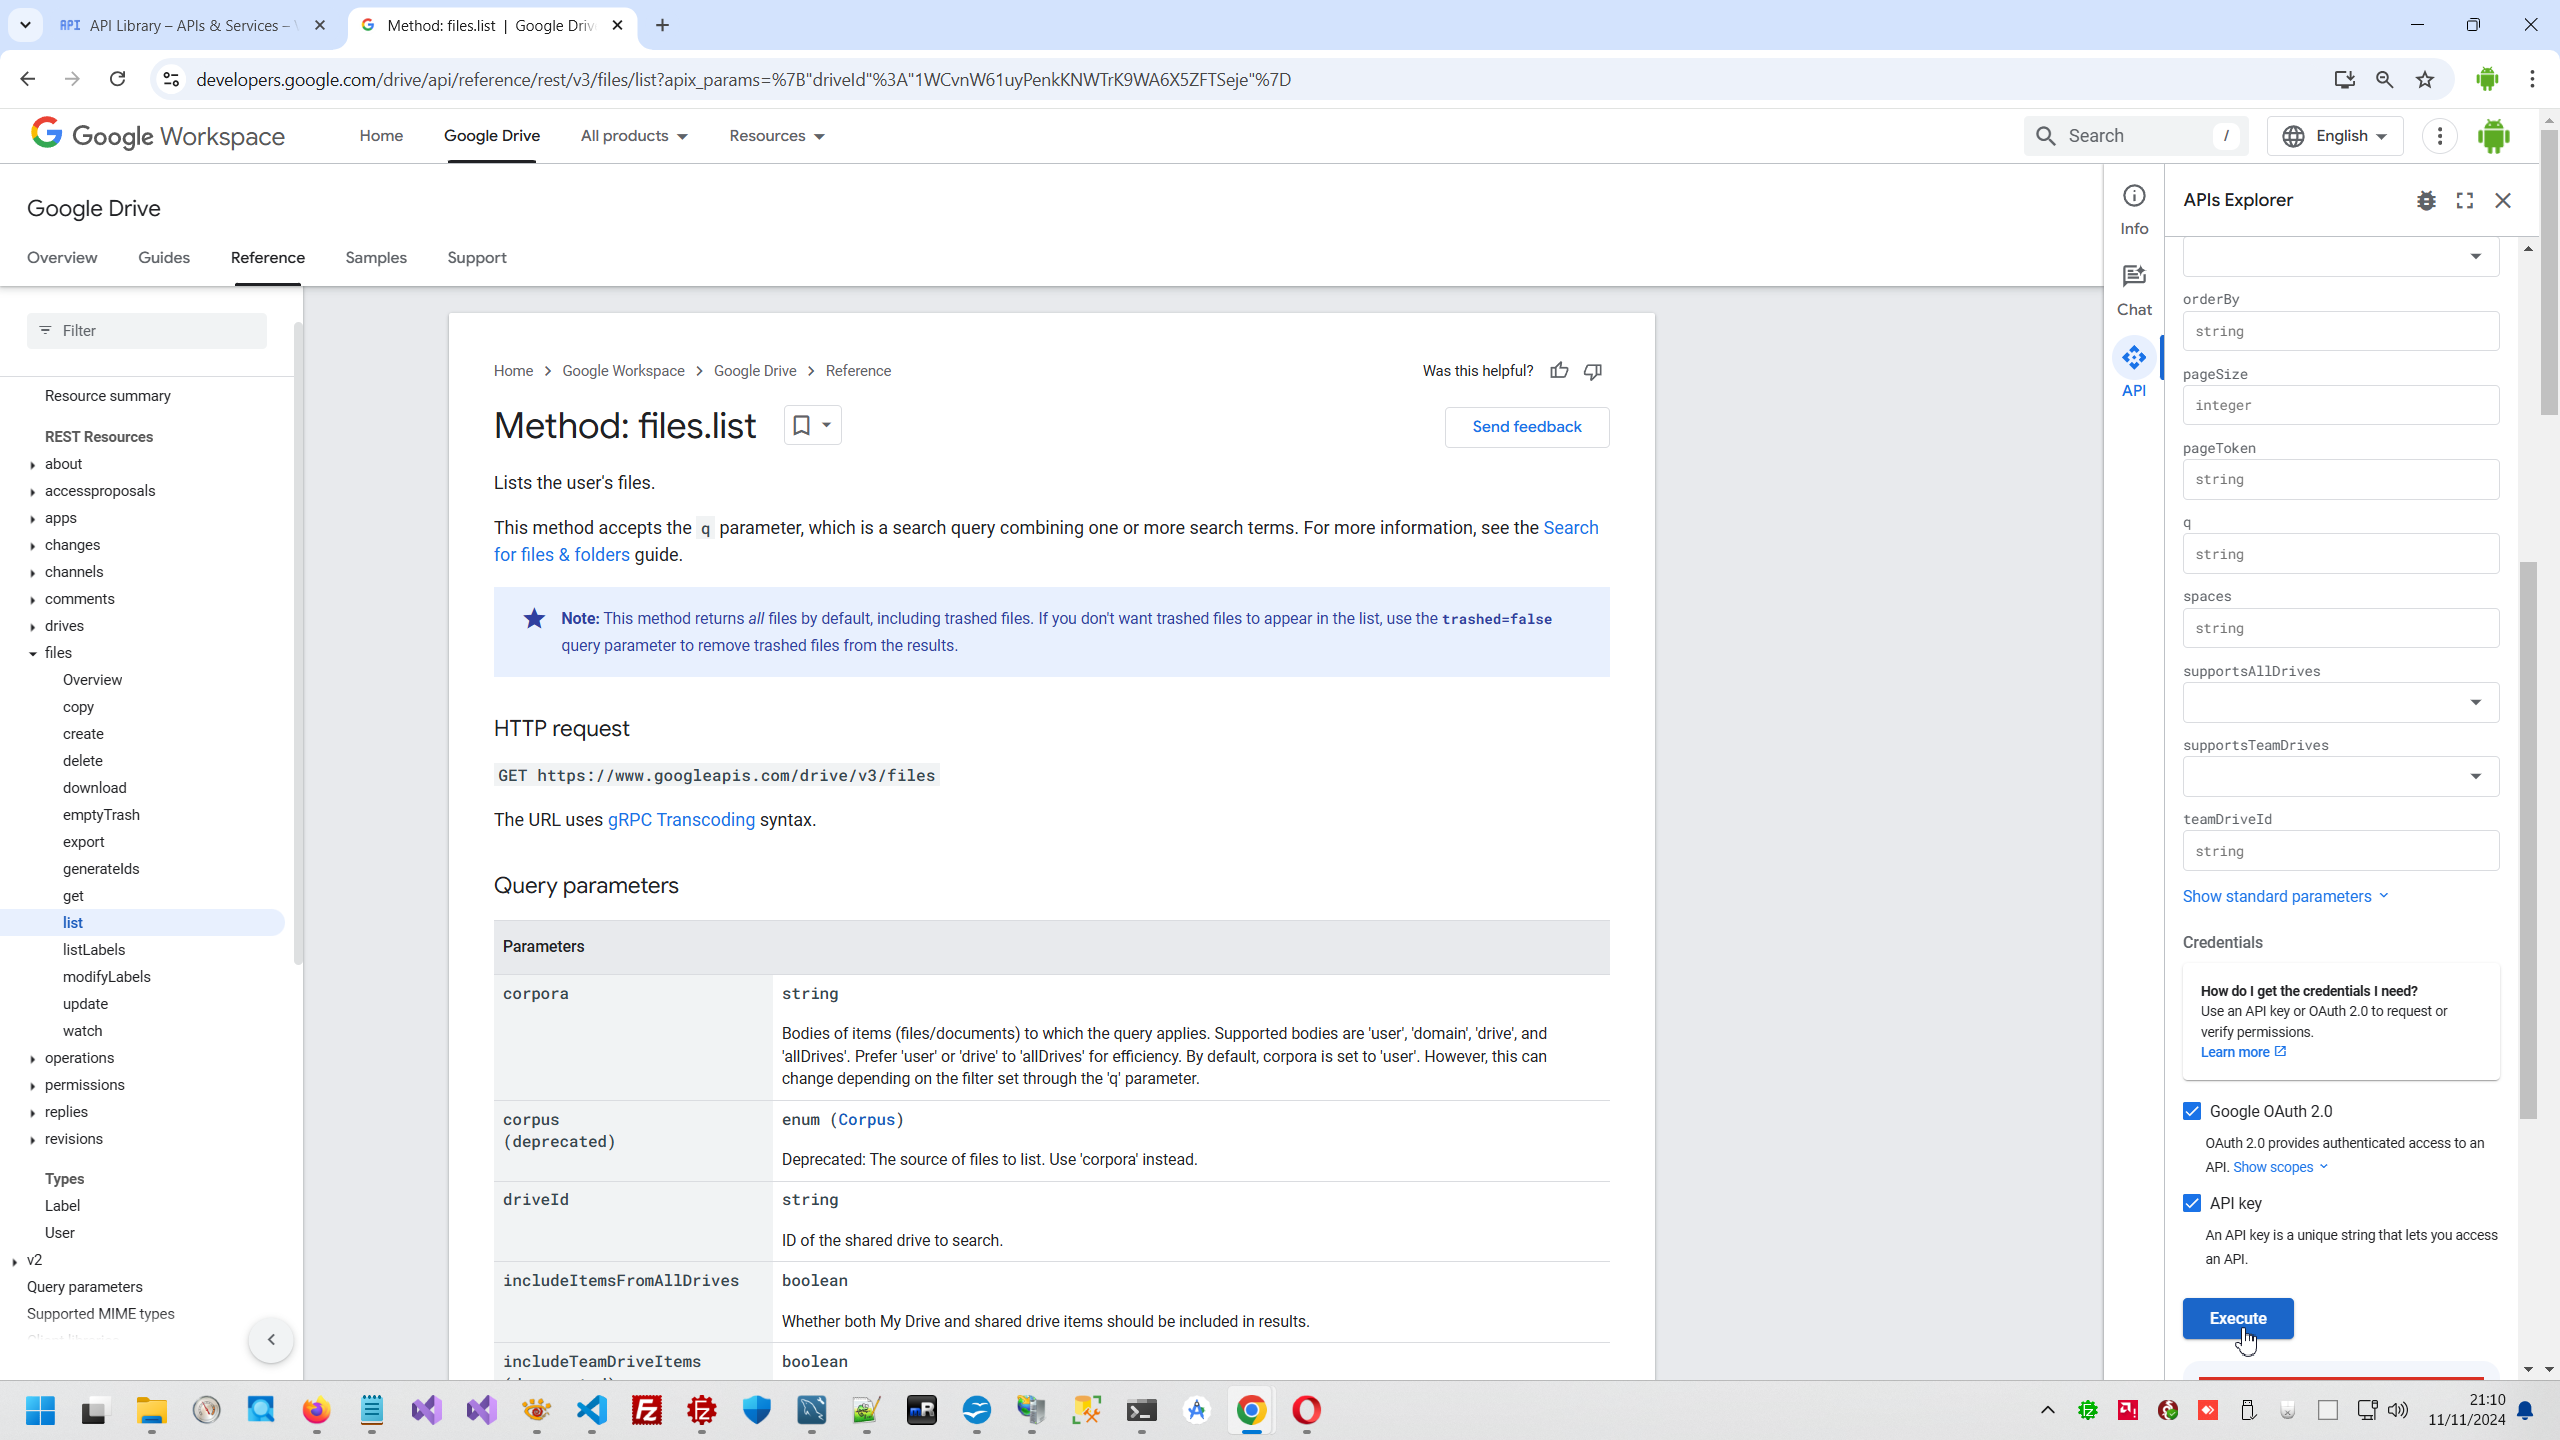Expand Show standard parameters
Image resolution: width=2560 pixels, height=1440 pixels.
tap(2284, 896)
